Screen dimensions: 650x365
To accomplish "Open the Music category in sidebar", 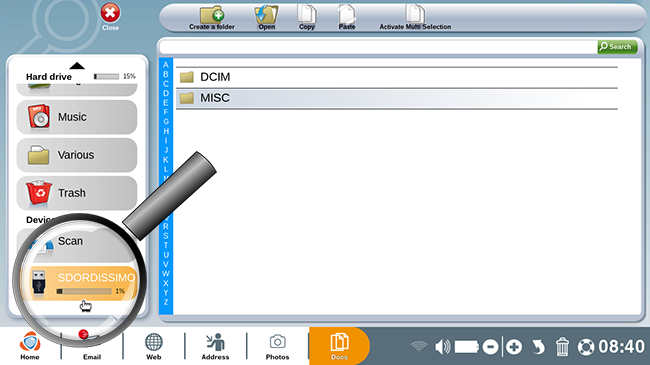I will pyautogui.click(x=77, y=117).
